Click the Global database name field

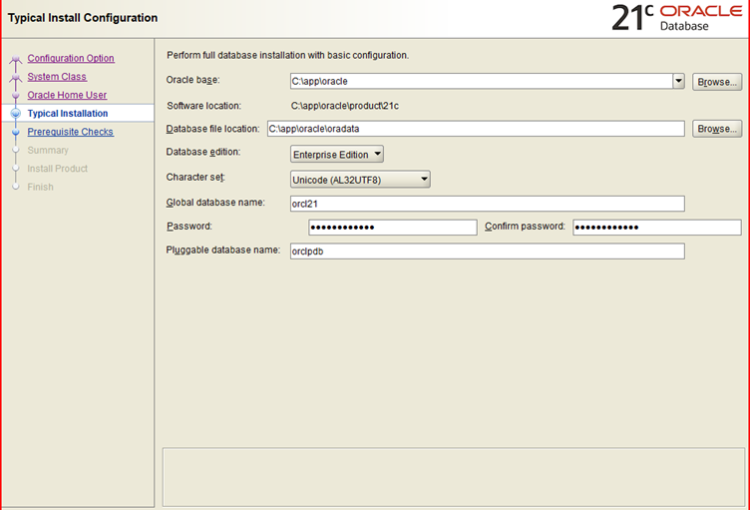coord(485,204)
